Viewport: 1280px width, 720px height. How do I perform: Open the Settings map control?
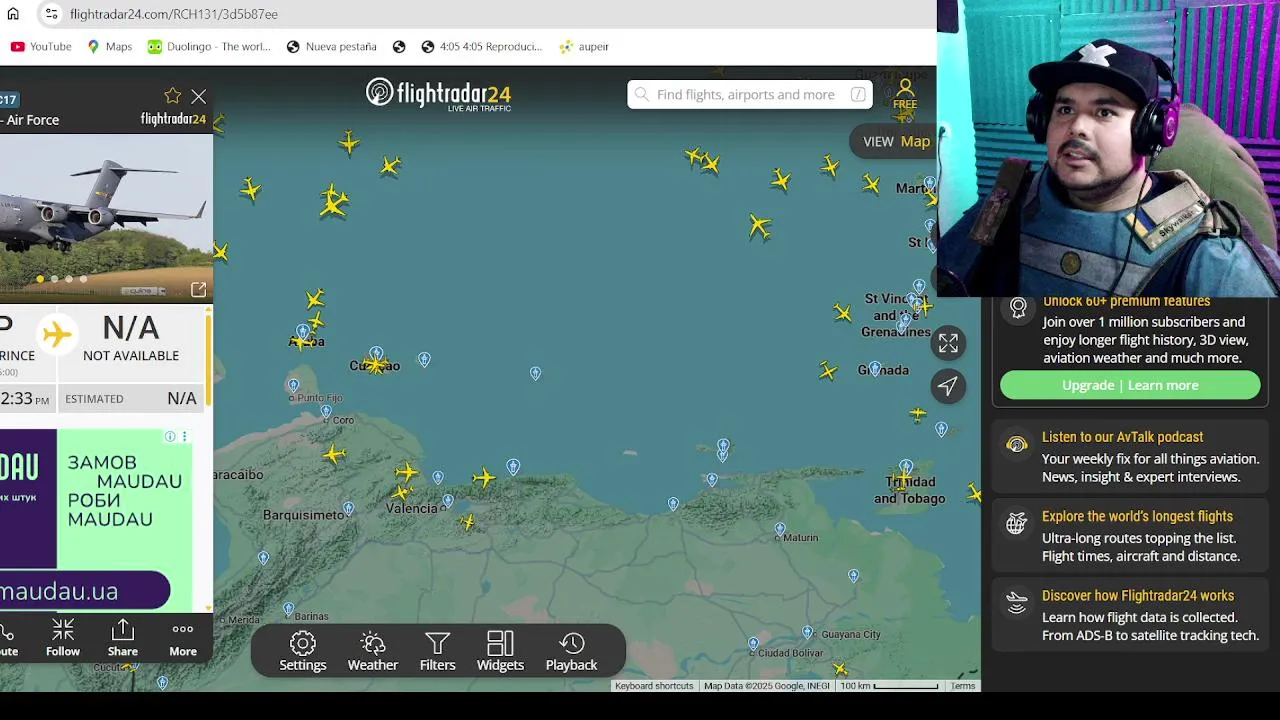pyautogui.click(x=302, y=651)
